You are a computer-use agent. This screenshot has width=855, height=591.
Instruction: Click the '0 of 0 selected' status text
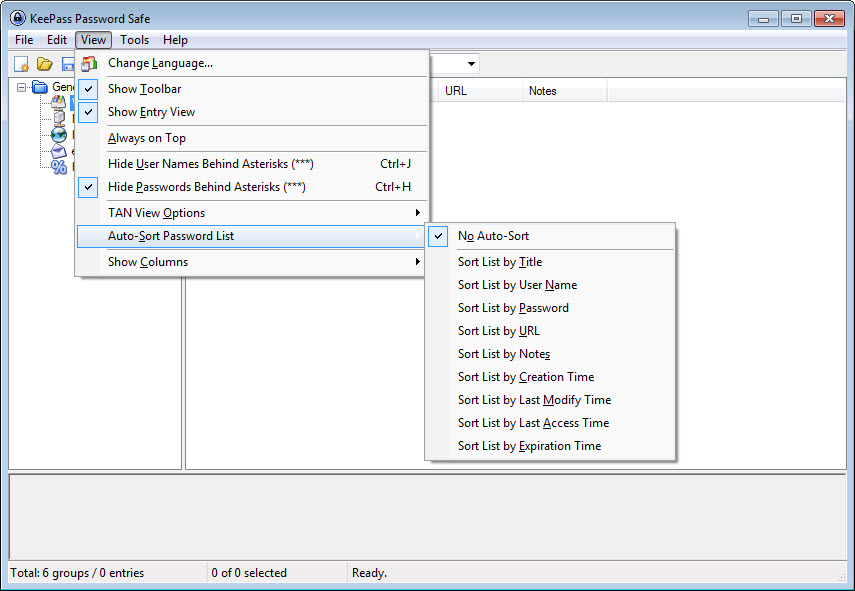coord(249,573)
